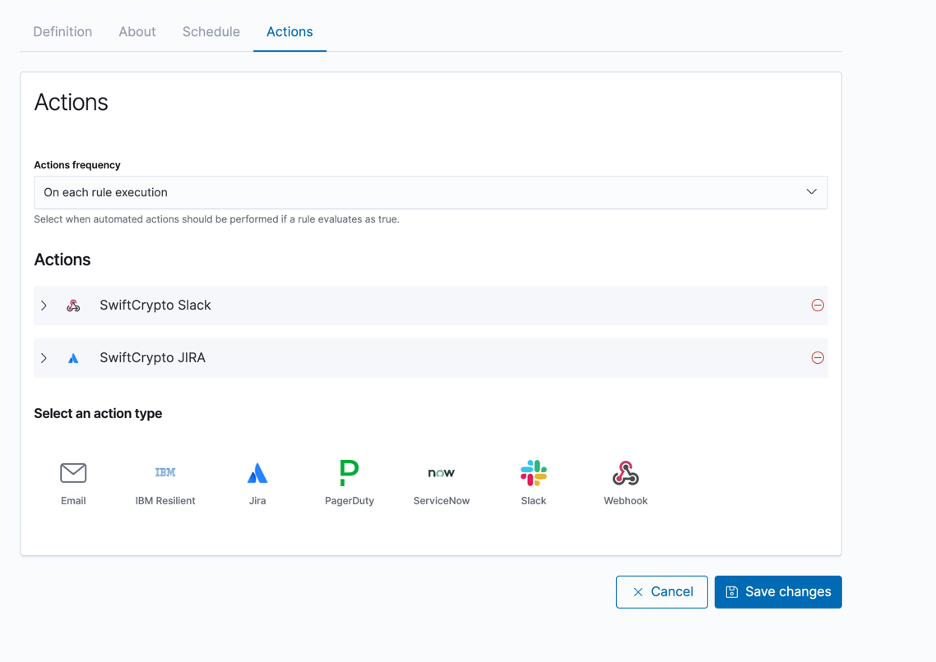
Task: Select the Actions tab
Action: 290,32
